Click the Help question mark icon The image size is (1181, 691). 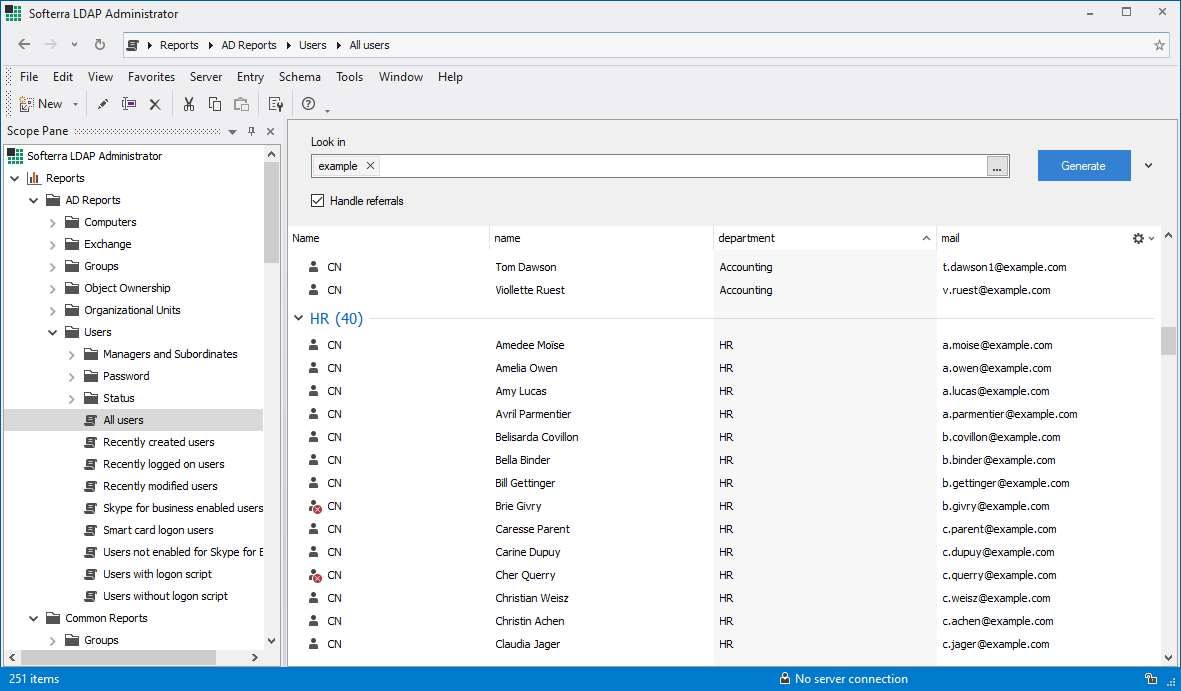(x=309, y=104)
